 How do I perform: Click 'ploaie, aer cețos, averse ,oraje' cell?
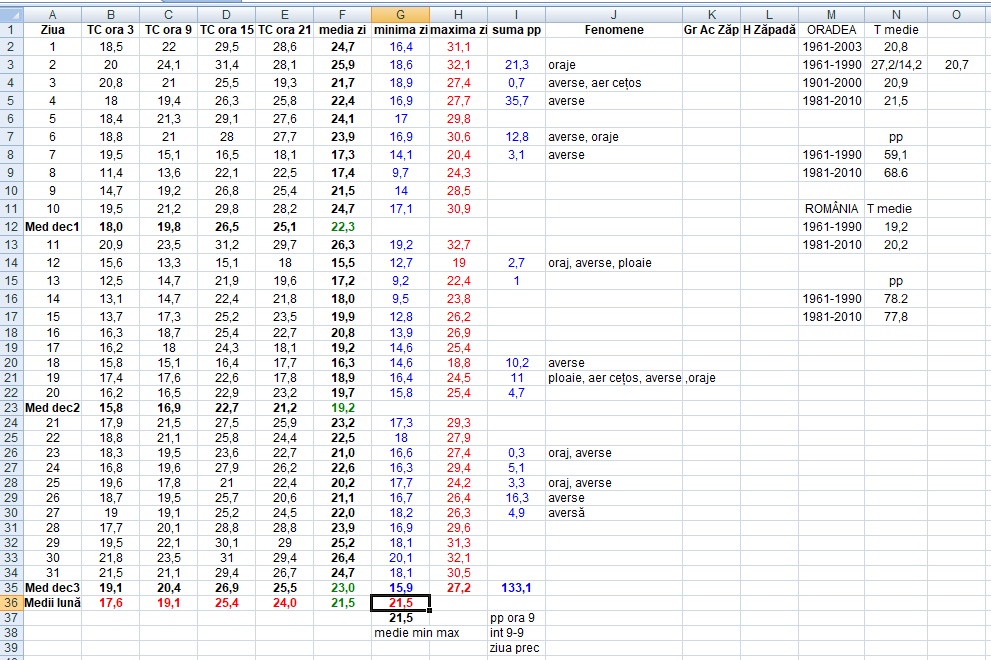(631, 378)
